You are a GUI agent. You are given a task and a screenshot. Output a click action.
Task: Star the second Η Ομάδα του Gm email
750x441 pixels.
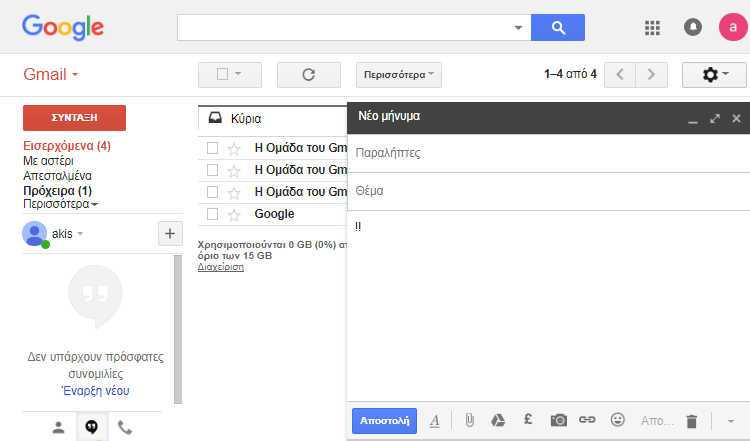pyautogui.click(x=234, y=171)
